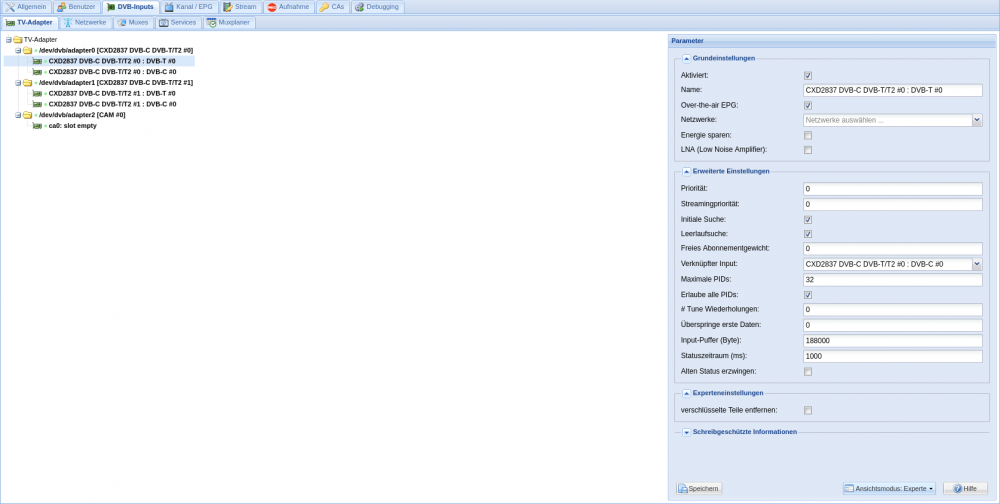Image resolution: width=1000 pixels, height=504 pixels.
Task: Collapse the /dev/dvb/adapter2 CAM tree node
Action: click(x=18, y=115)
